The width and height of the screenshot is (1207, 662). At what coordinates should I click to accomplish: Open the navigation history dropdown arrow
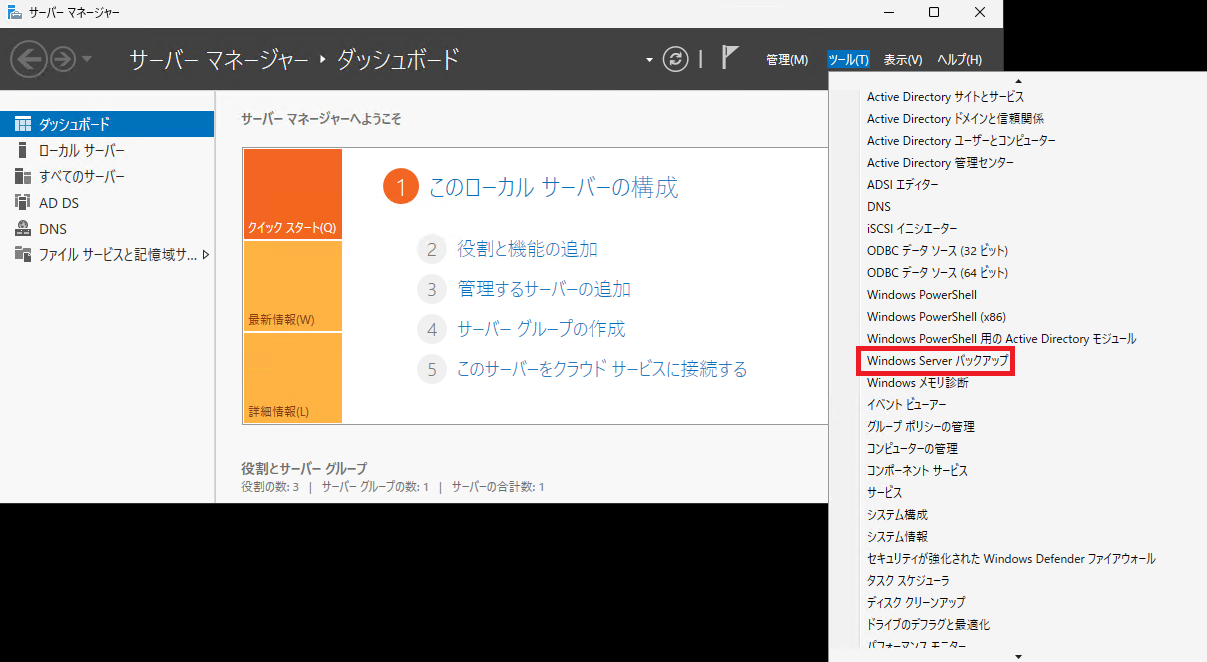tap(87, 59)
